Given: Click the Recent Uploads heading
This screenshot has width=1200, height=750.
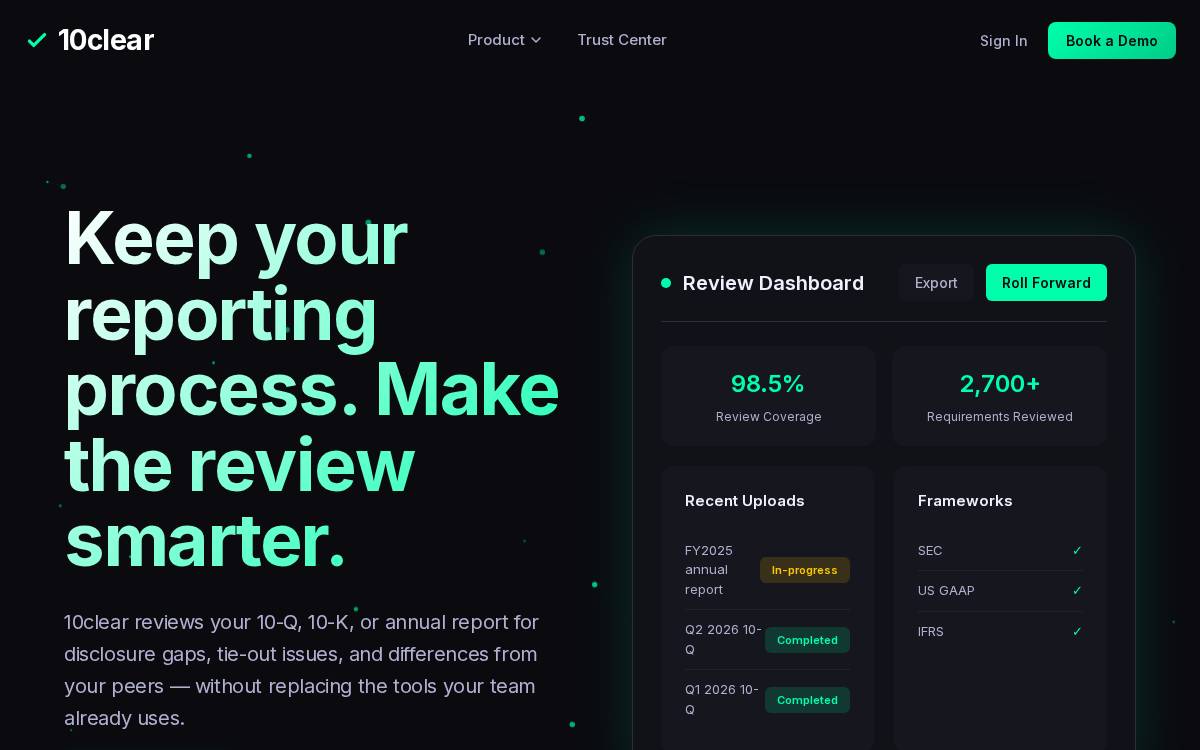Looking at the screenshot, I should tap(745, 501).
